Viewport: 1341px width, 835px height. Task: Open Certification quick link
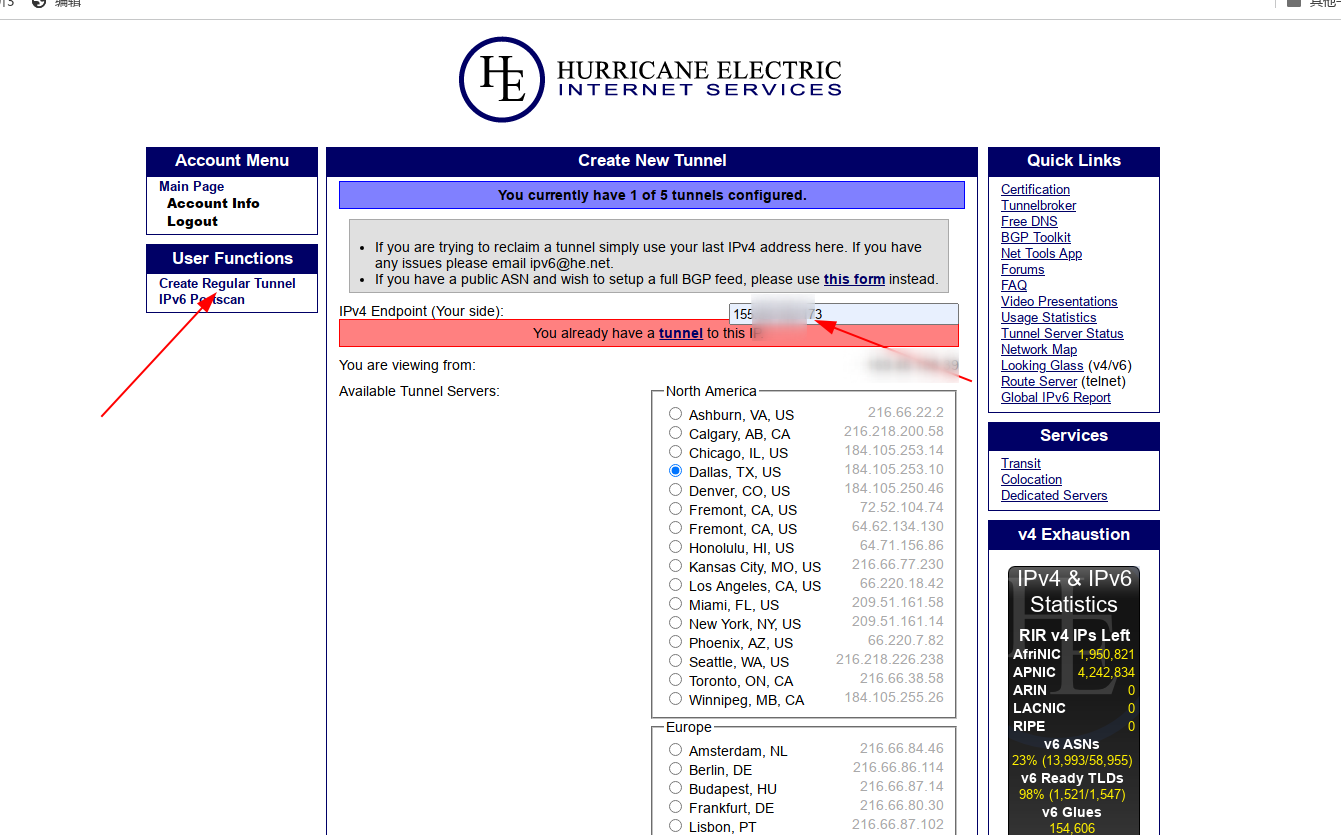coord(1035,189)
